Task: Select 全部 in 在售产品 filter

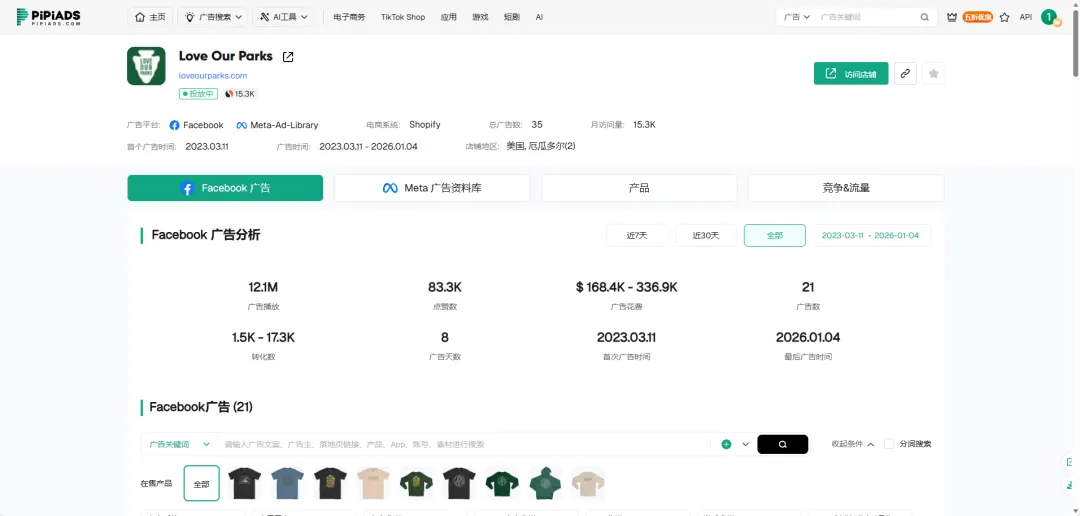Action: tap(201, 484)
